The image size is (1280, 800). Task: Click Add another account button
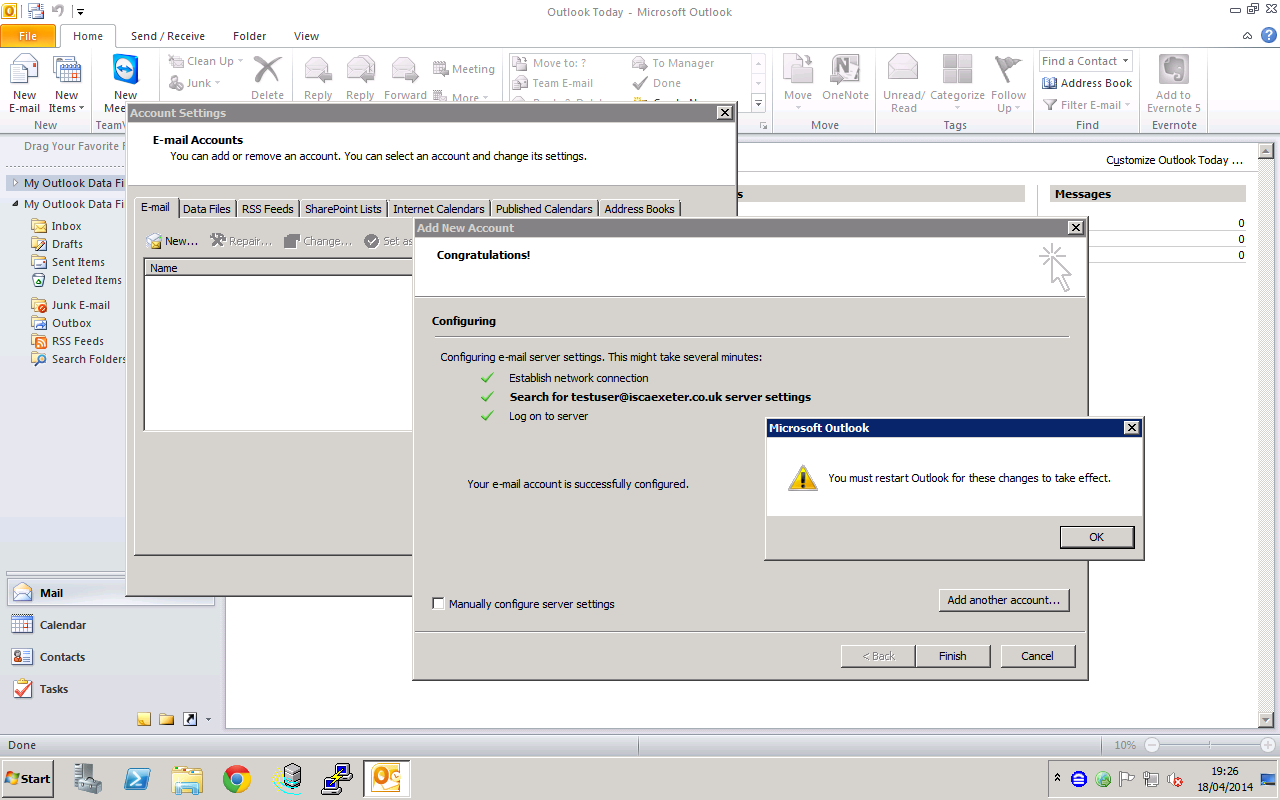(1004, 600)
